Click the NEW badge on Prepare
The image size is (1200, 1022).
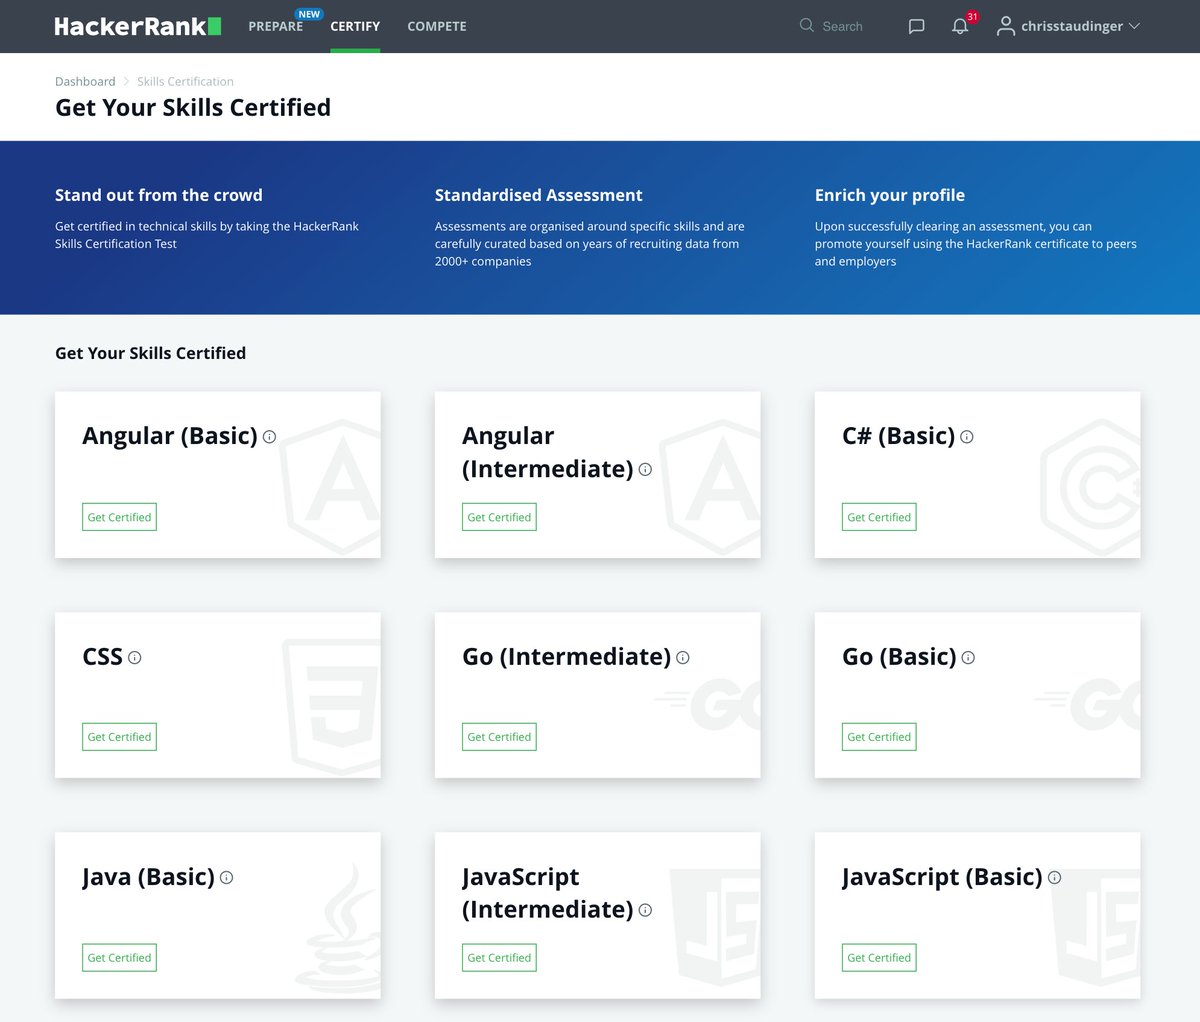point(310,14)
